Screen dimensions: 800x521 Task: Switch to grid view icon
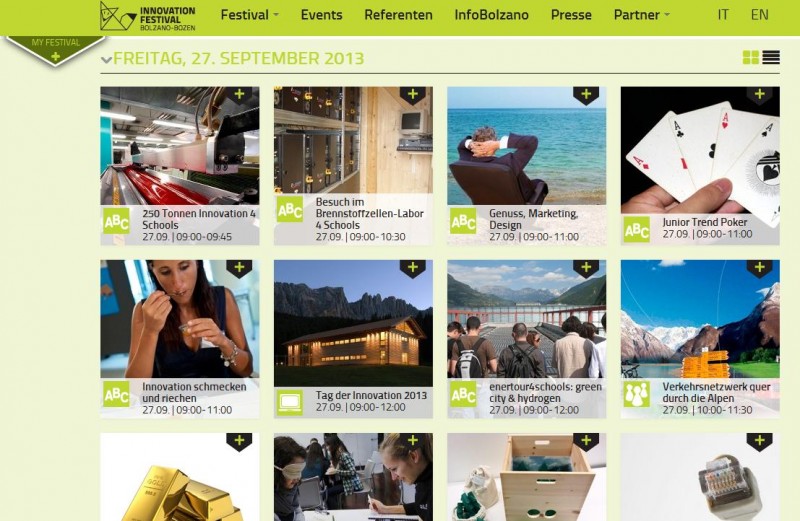[751, 58]
